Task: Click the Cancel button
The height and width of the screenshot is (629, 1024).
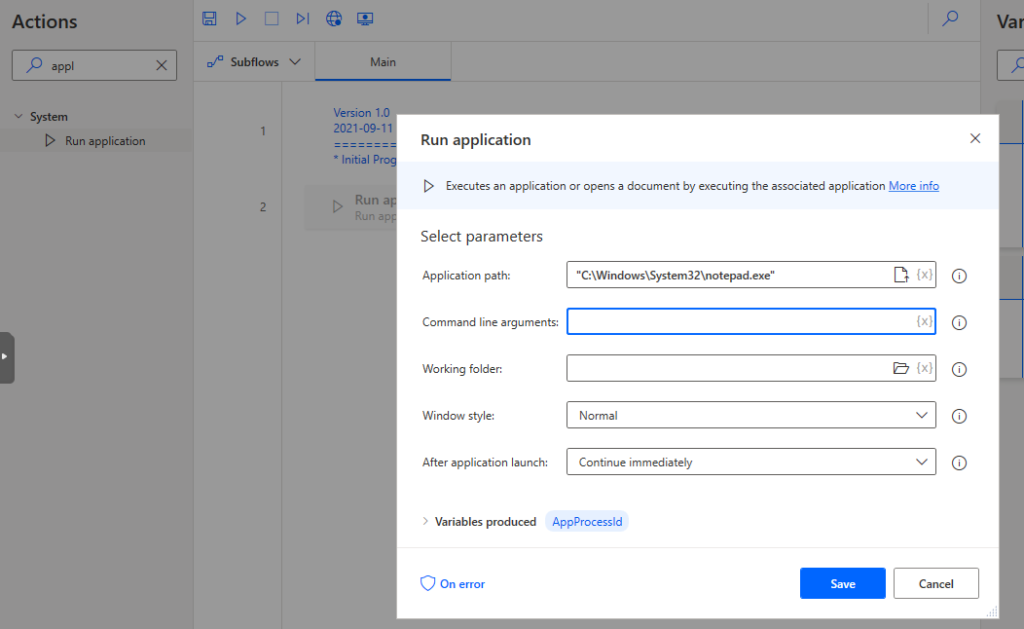Action: pos(936,583)
